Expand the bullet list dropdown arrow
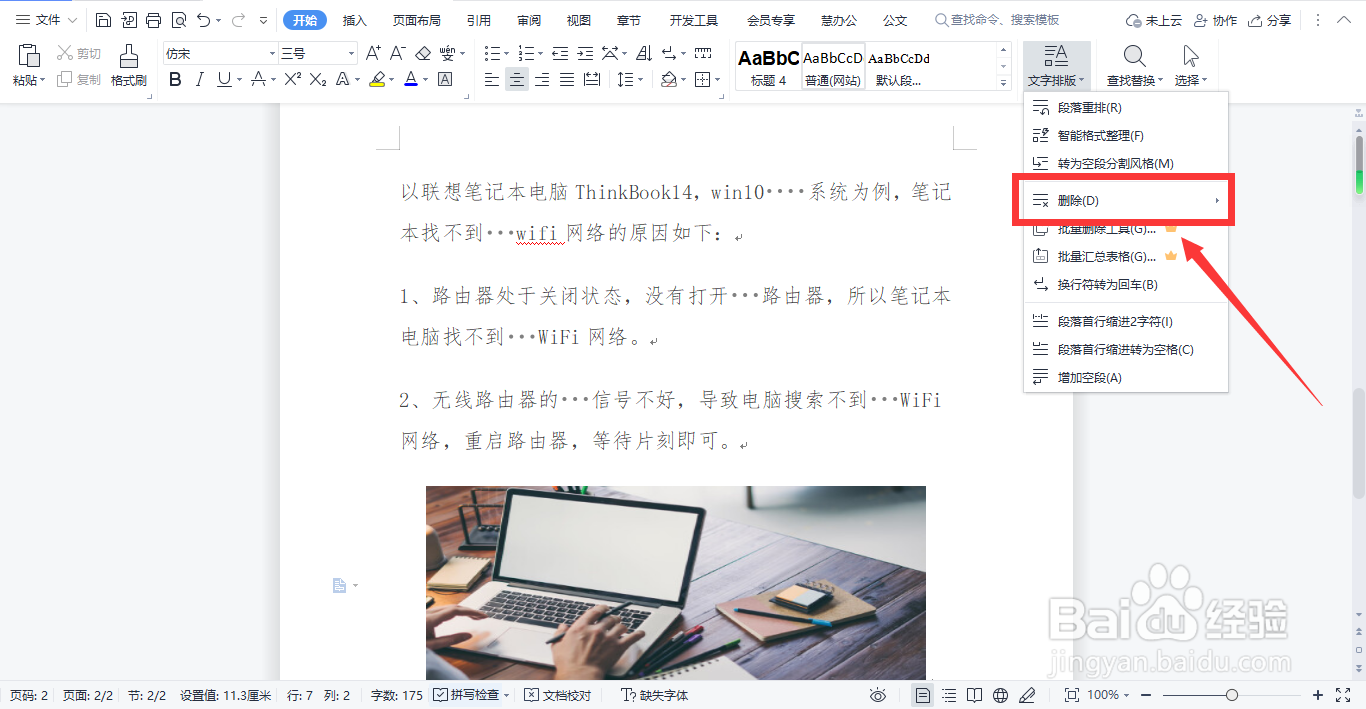 point(507,54)
